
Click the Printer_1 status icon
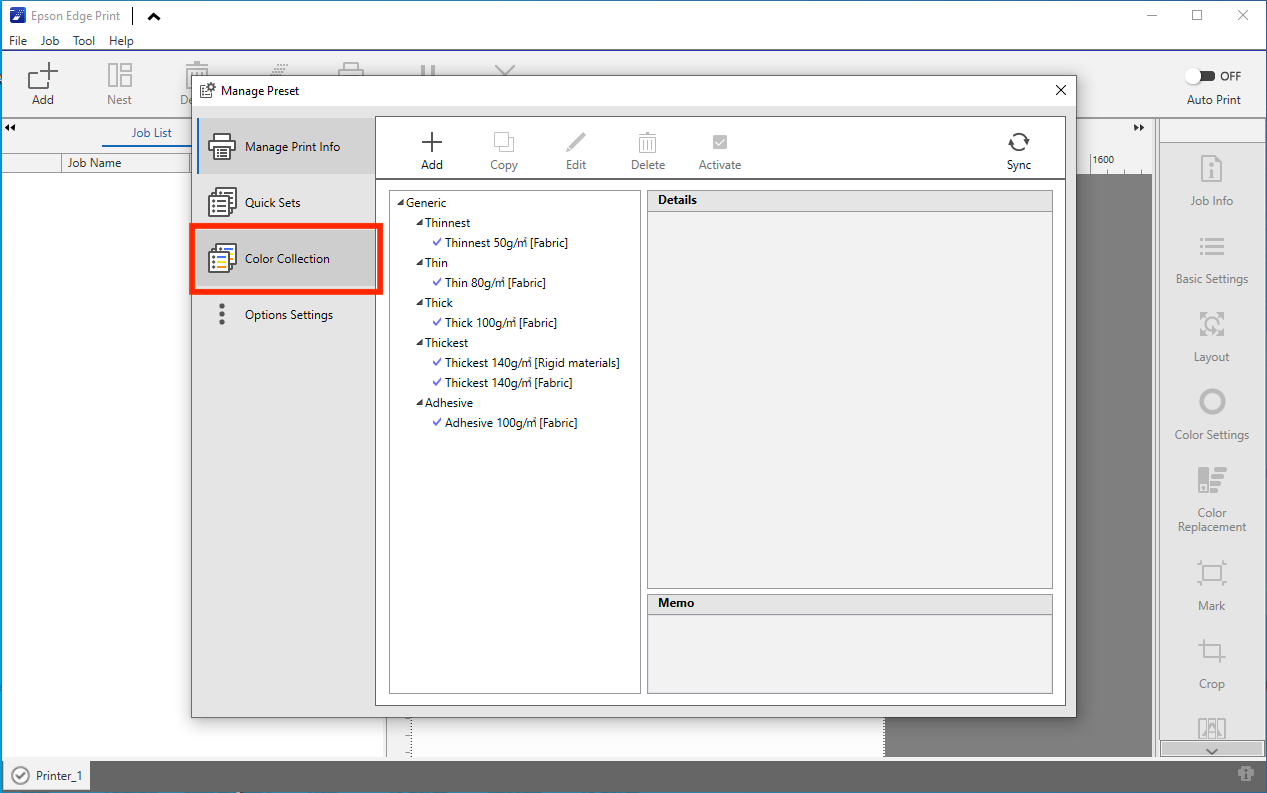coord(20,775)
